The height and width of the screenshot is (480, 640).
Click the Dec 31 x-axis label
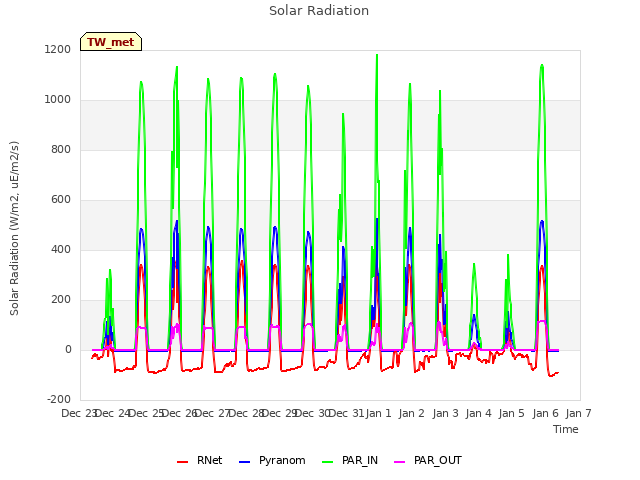pos(346,413)
